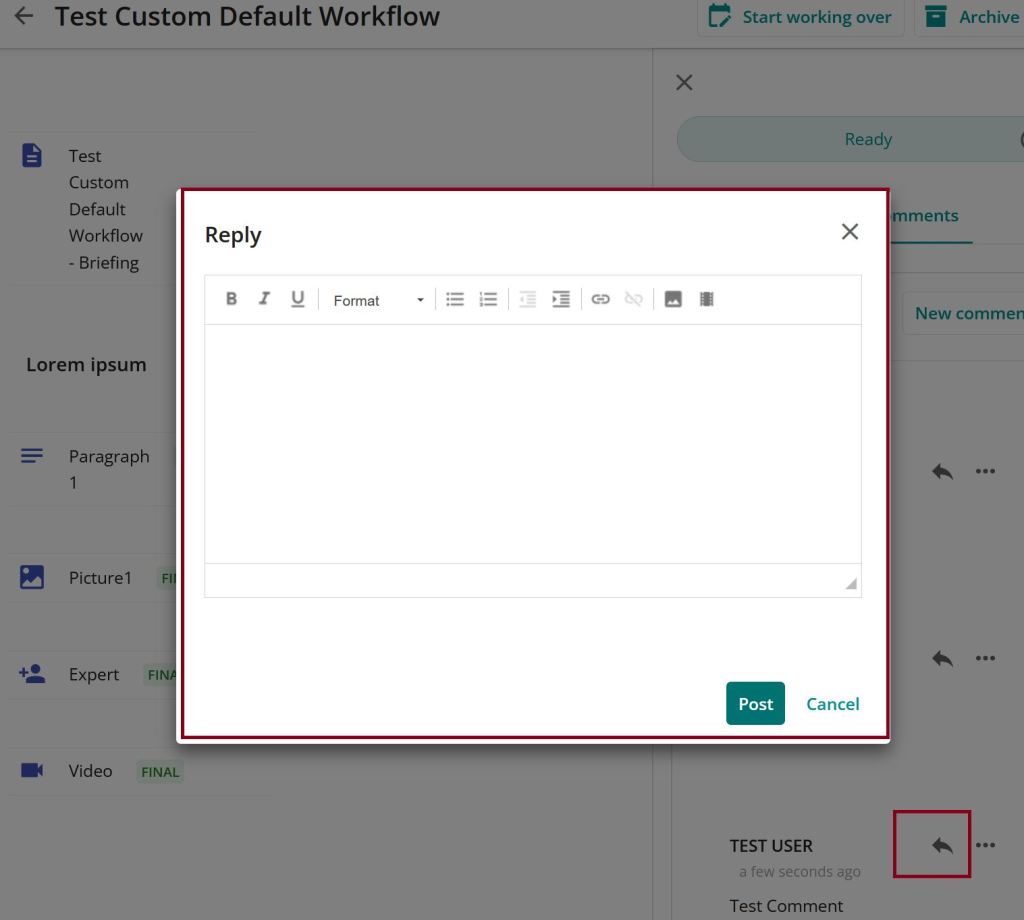This screenshot has height=920, width=1024.
Task: Insert a numbered list
Action: pos(488,299)
